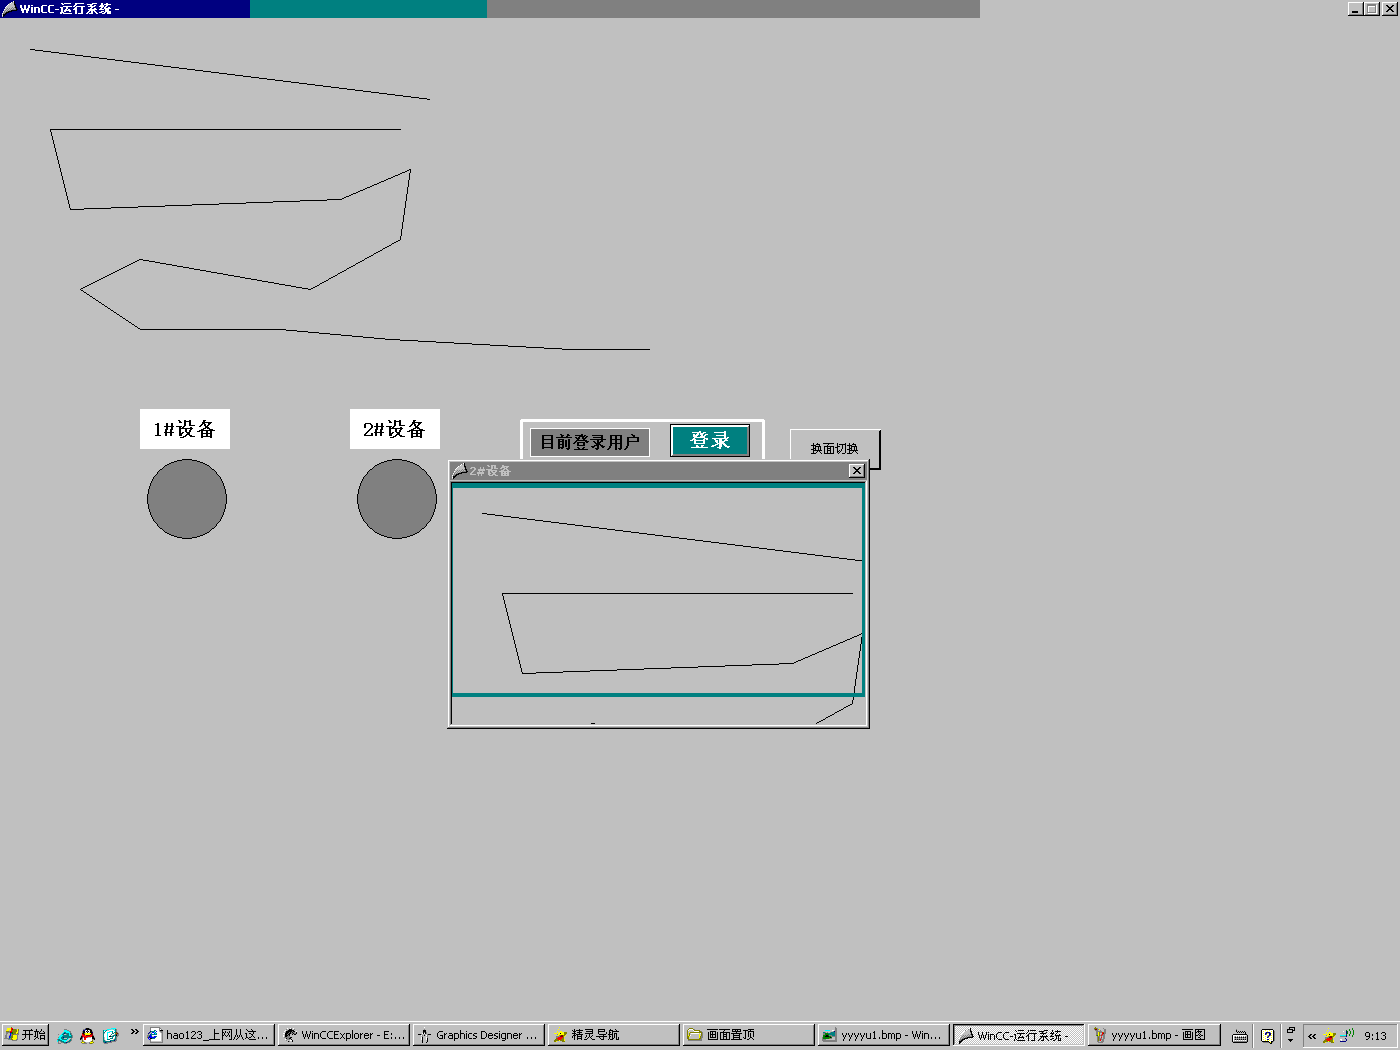The height and width of the screenshot is (1050, 1400).
Task: Switch to yyyyu1.bmp 画图 taskbar item
Action: (x=1154, y=1035)
